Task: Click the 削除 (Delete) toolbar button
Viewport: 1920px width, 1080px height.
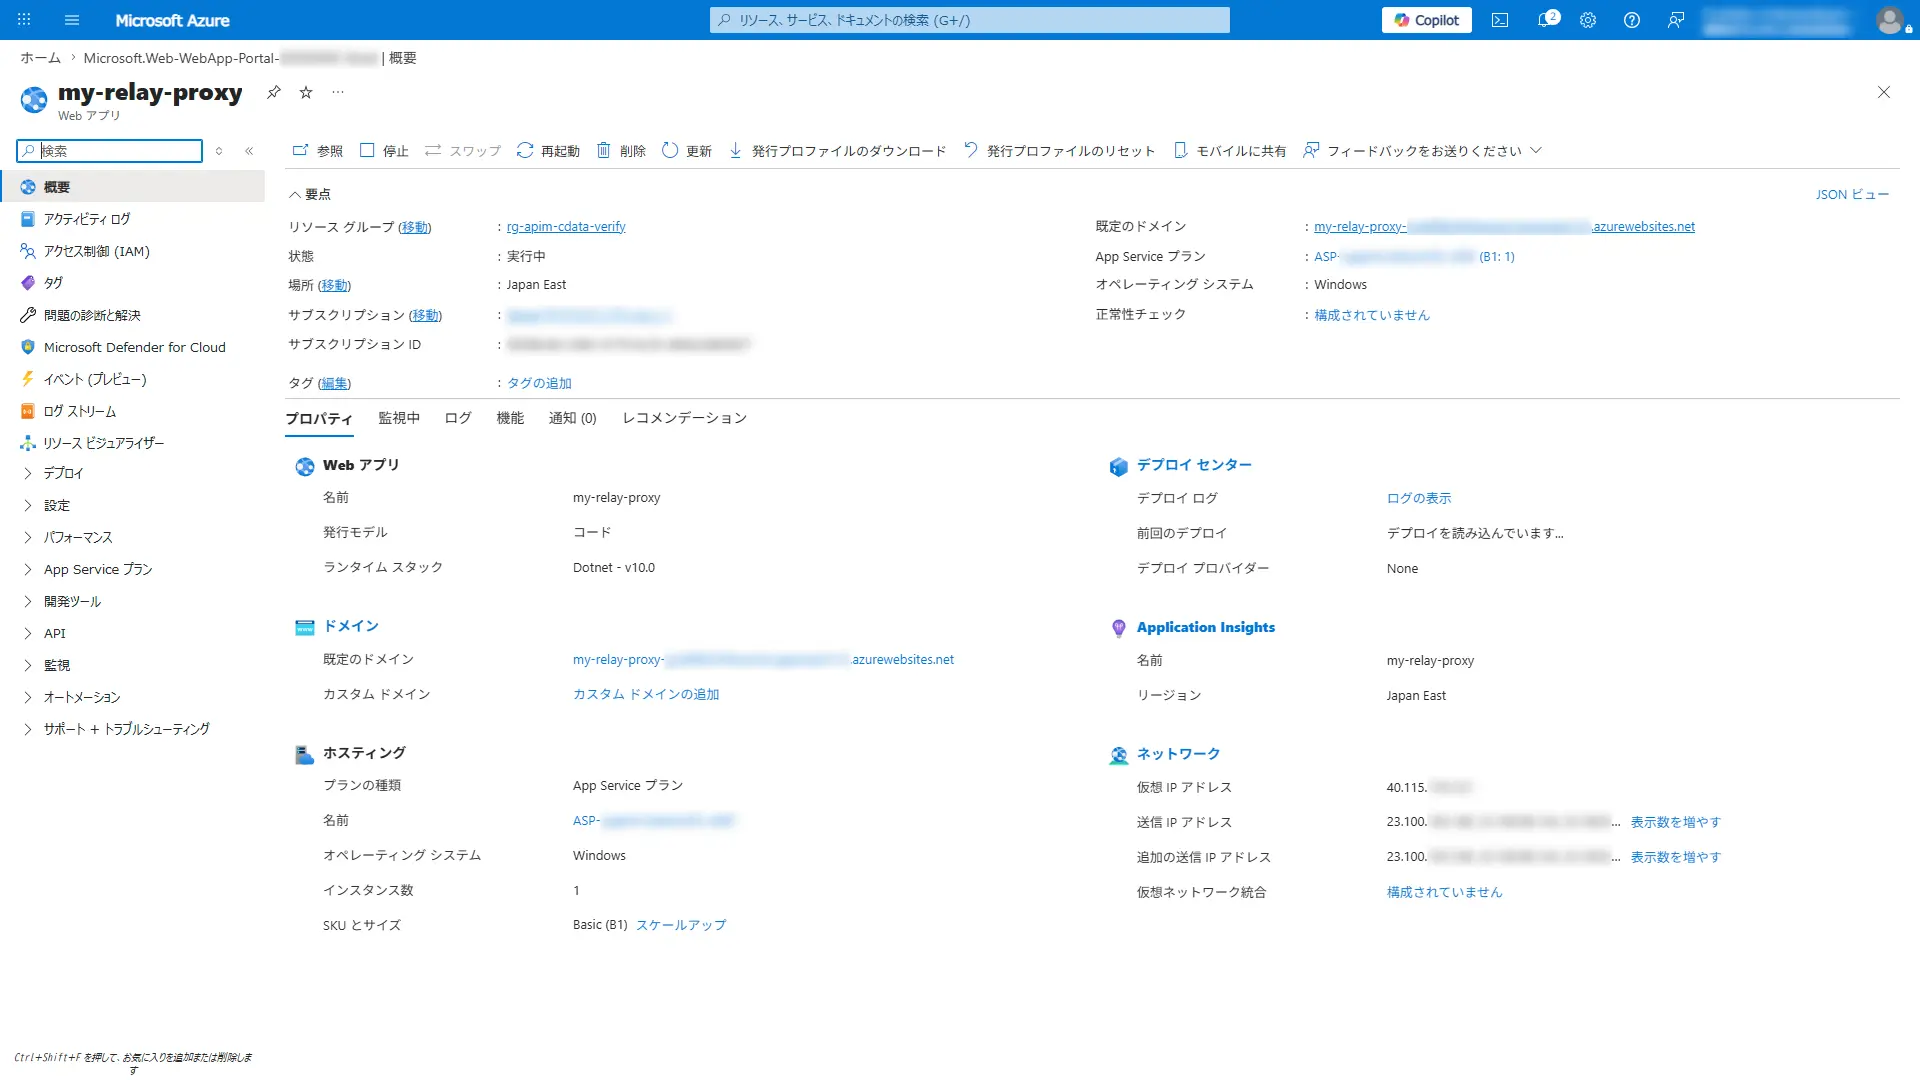Action: [621, 151]
